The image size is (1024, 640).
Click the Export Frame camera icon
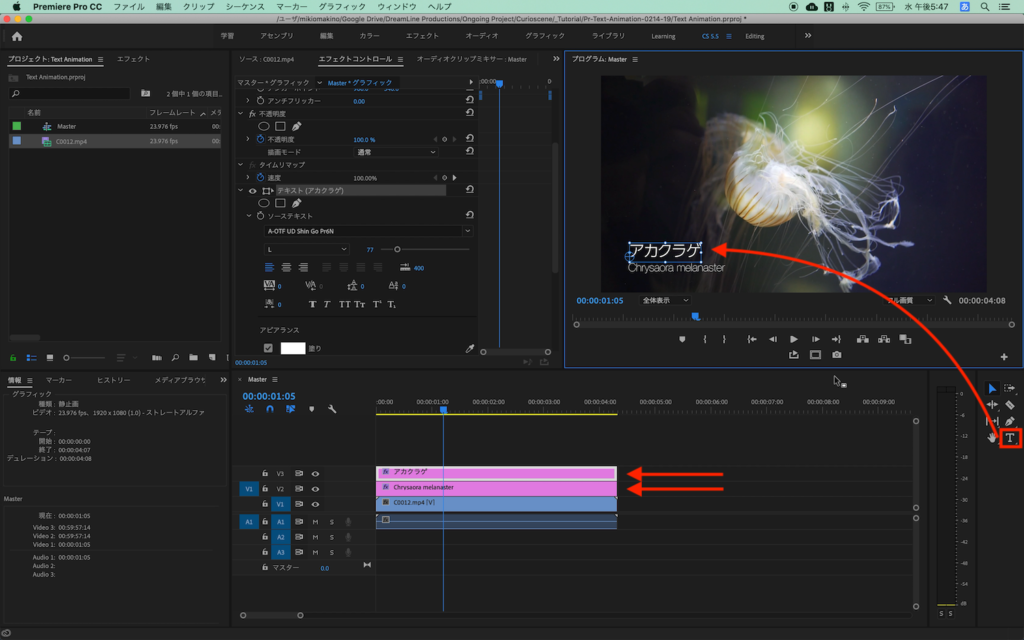836,355
